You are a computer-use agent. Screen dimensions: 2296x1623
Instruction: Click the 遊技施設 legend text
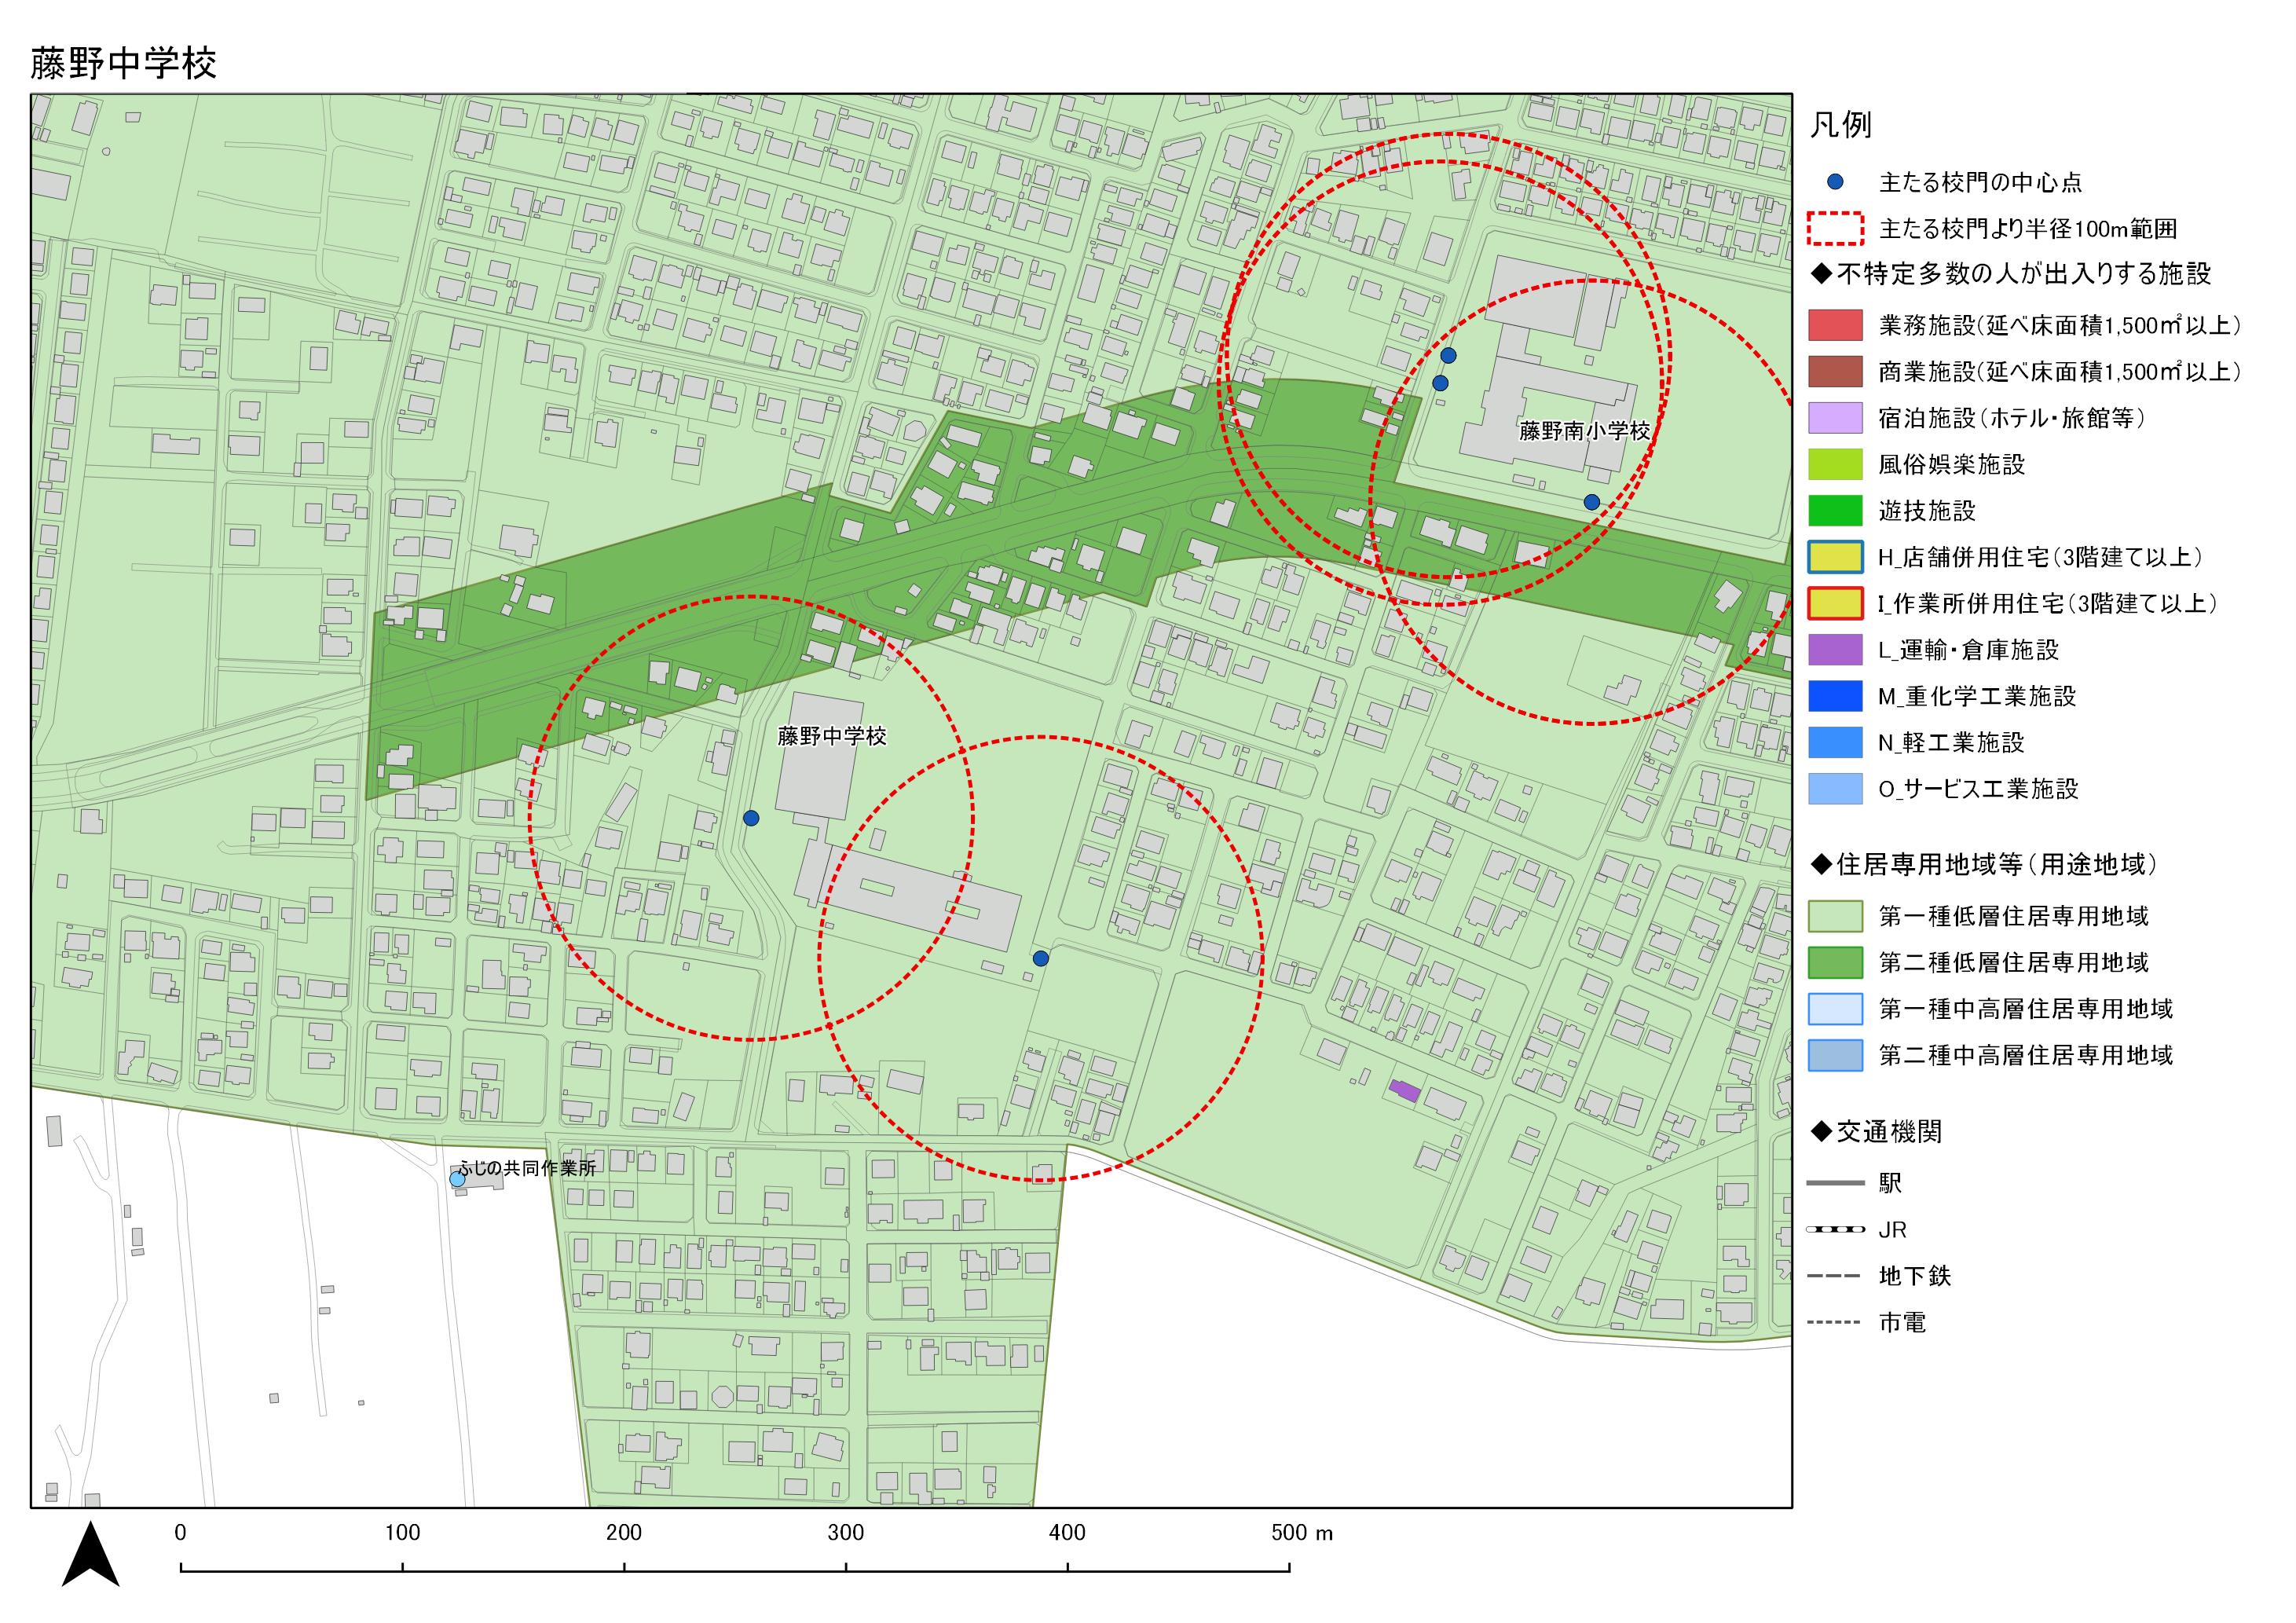click(1927, 511)
